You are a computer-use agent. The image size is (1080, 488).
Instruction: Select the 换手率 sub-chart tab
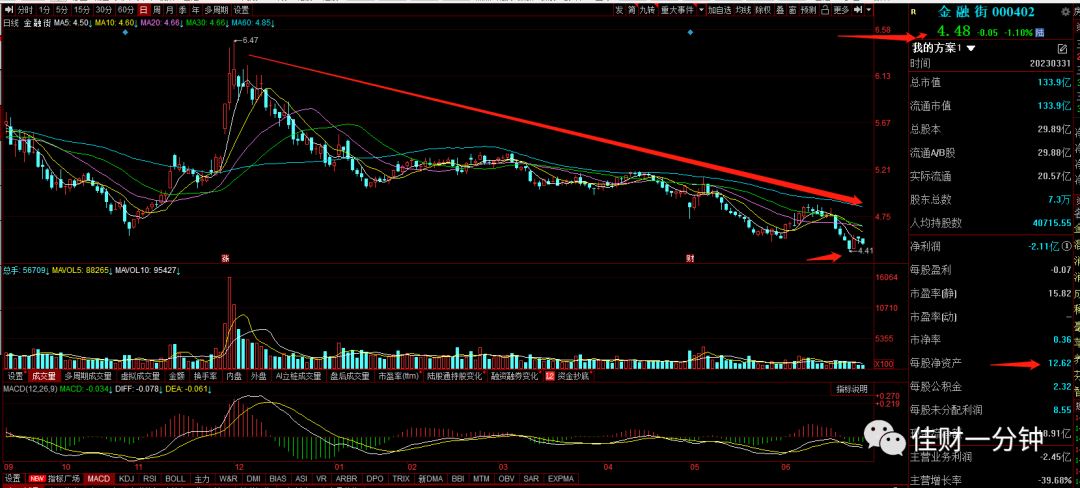point(205,376)
